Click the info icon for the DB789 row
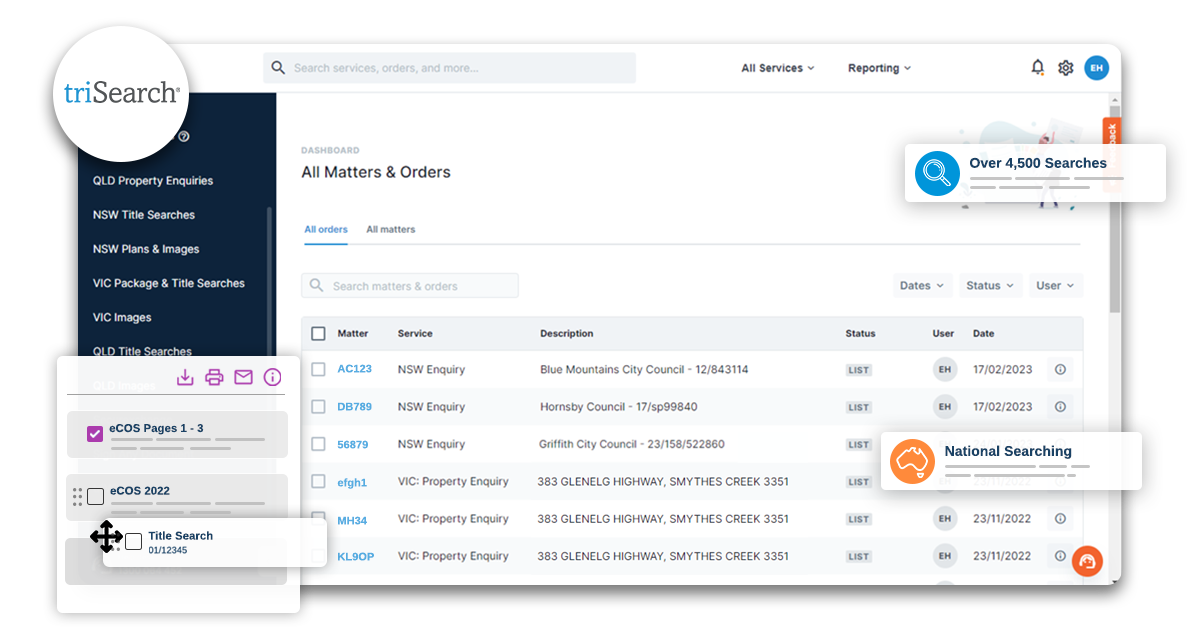Viewport: 1200px width, 628px height. (1060, 407)
